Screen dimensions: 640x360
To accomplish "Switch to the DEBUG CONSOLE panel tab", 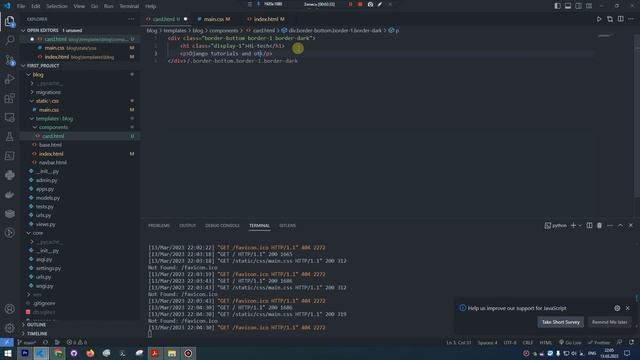I will [222, 225].
